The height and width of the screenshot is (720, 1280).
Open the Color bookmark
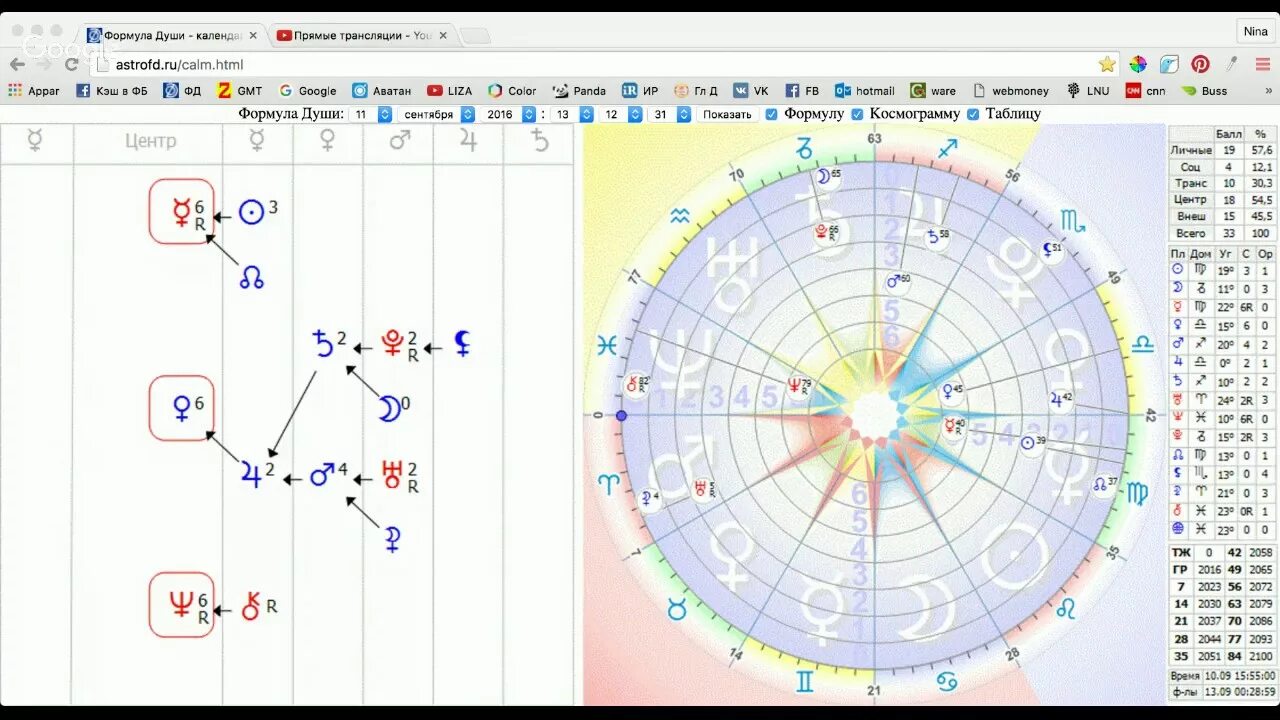click(512, 90)
